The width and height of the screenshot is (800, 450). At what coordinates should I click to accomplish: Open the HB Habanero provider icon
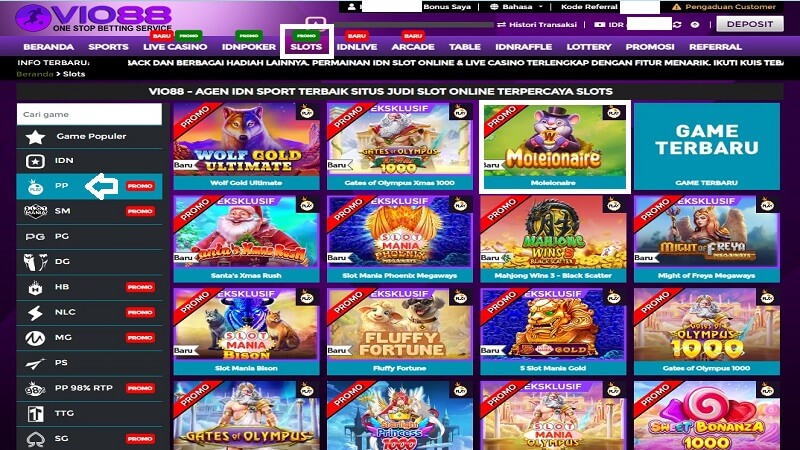tap(35, 288)
